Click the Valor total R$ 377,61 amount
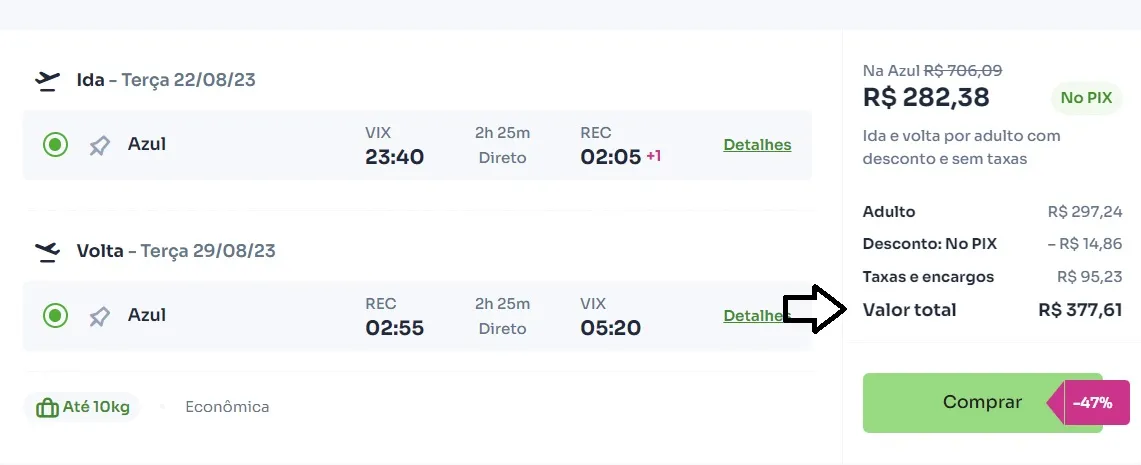This screenshot has height=465, width=1141. pos(1080,310)
